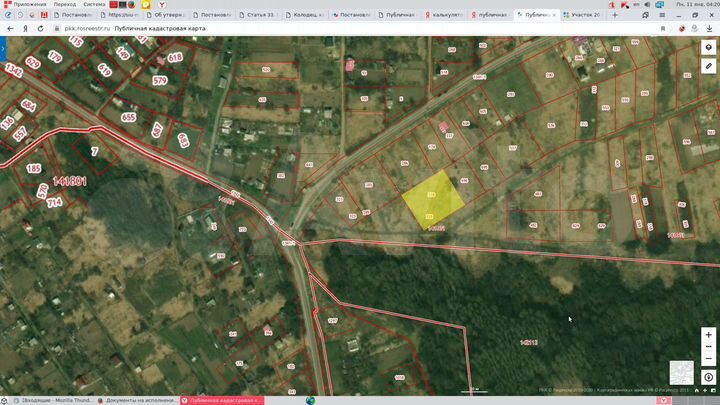Reload the cadastral map page
This screenshot has width=720, height=405.
41,29
